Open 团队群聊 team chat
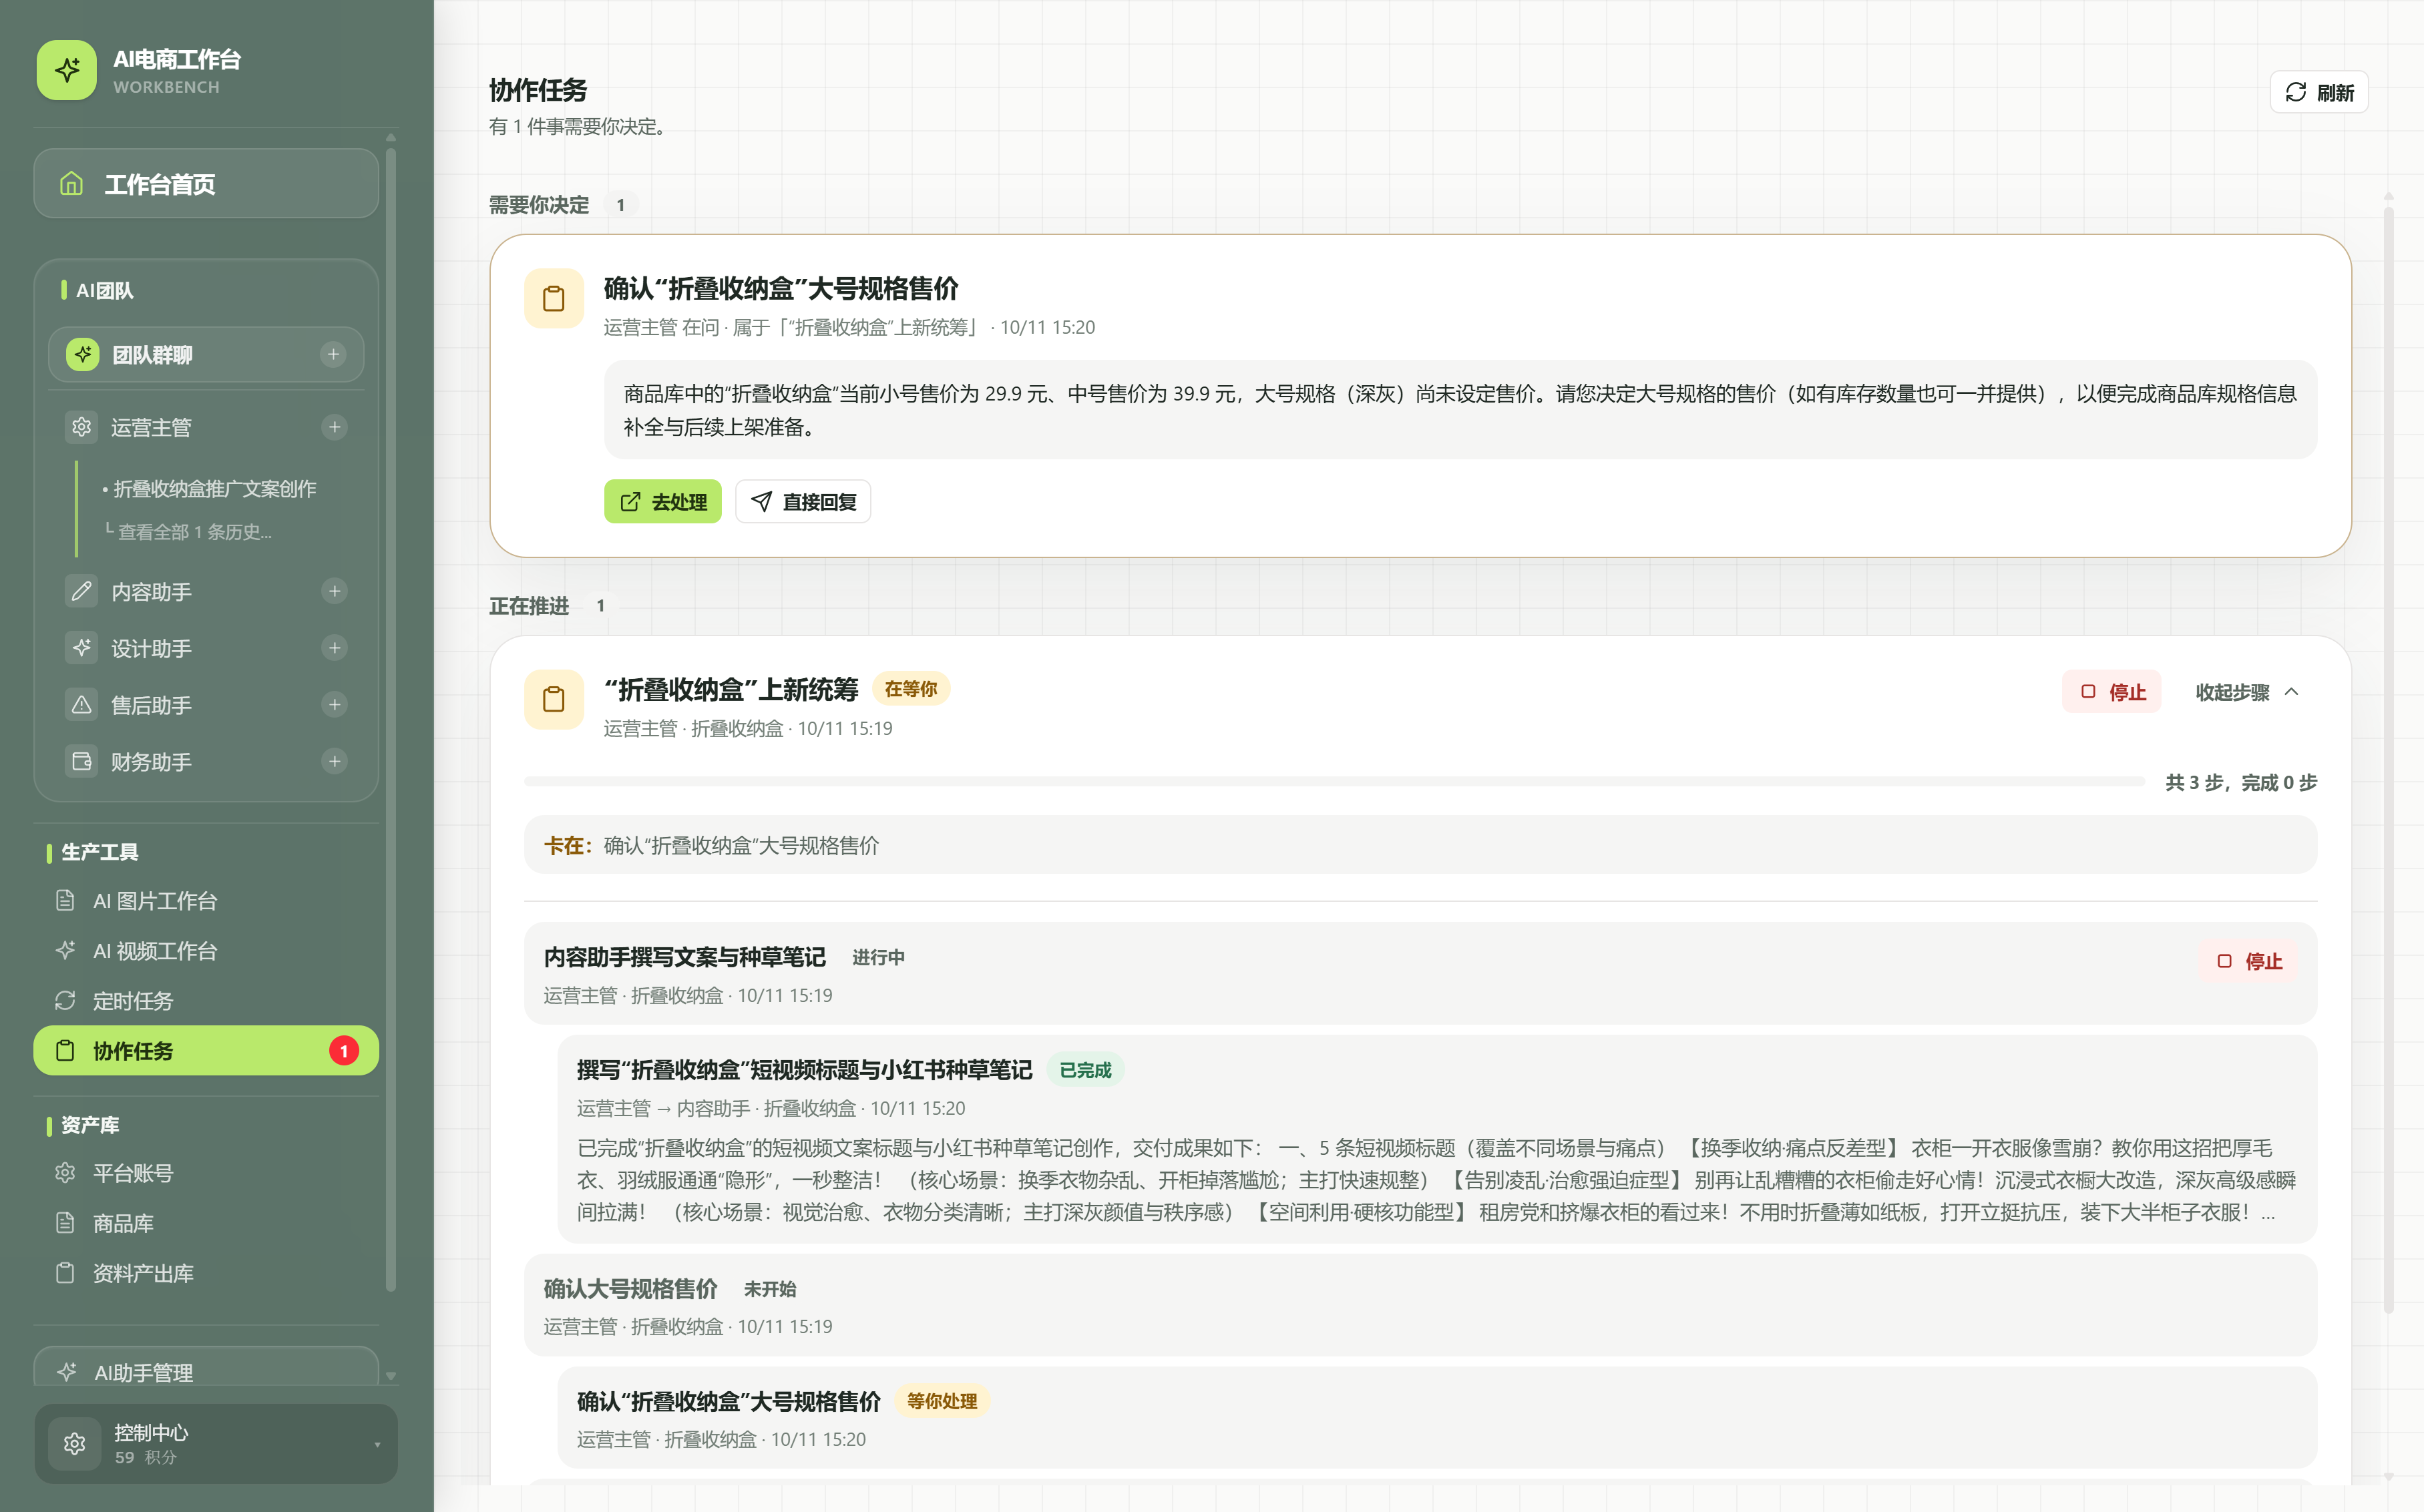 coord(206,354)
